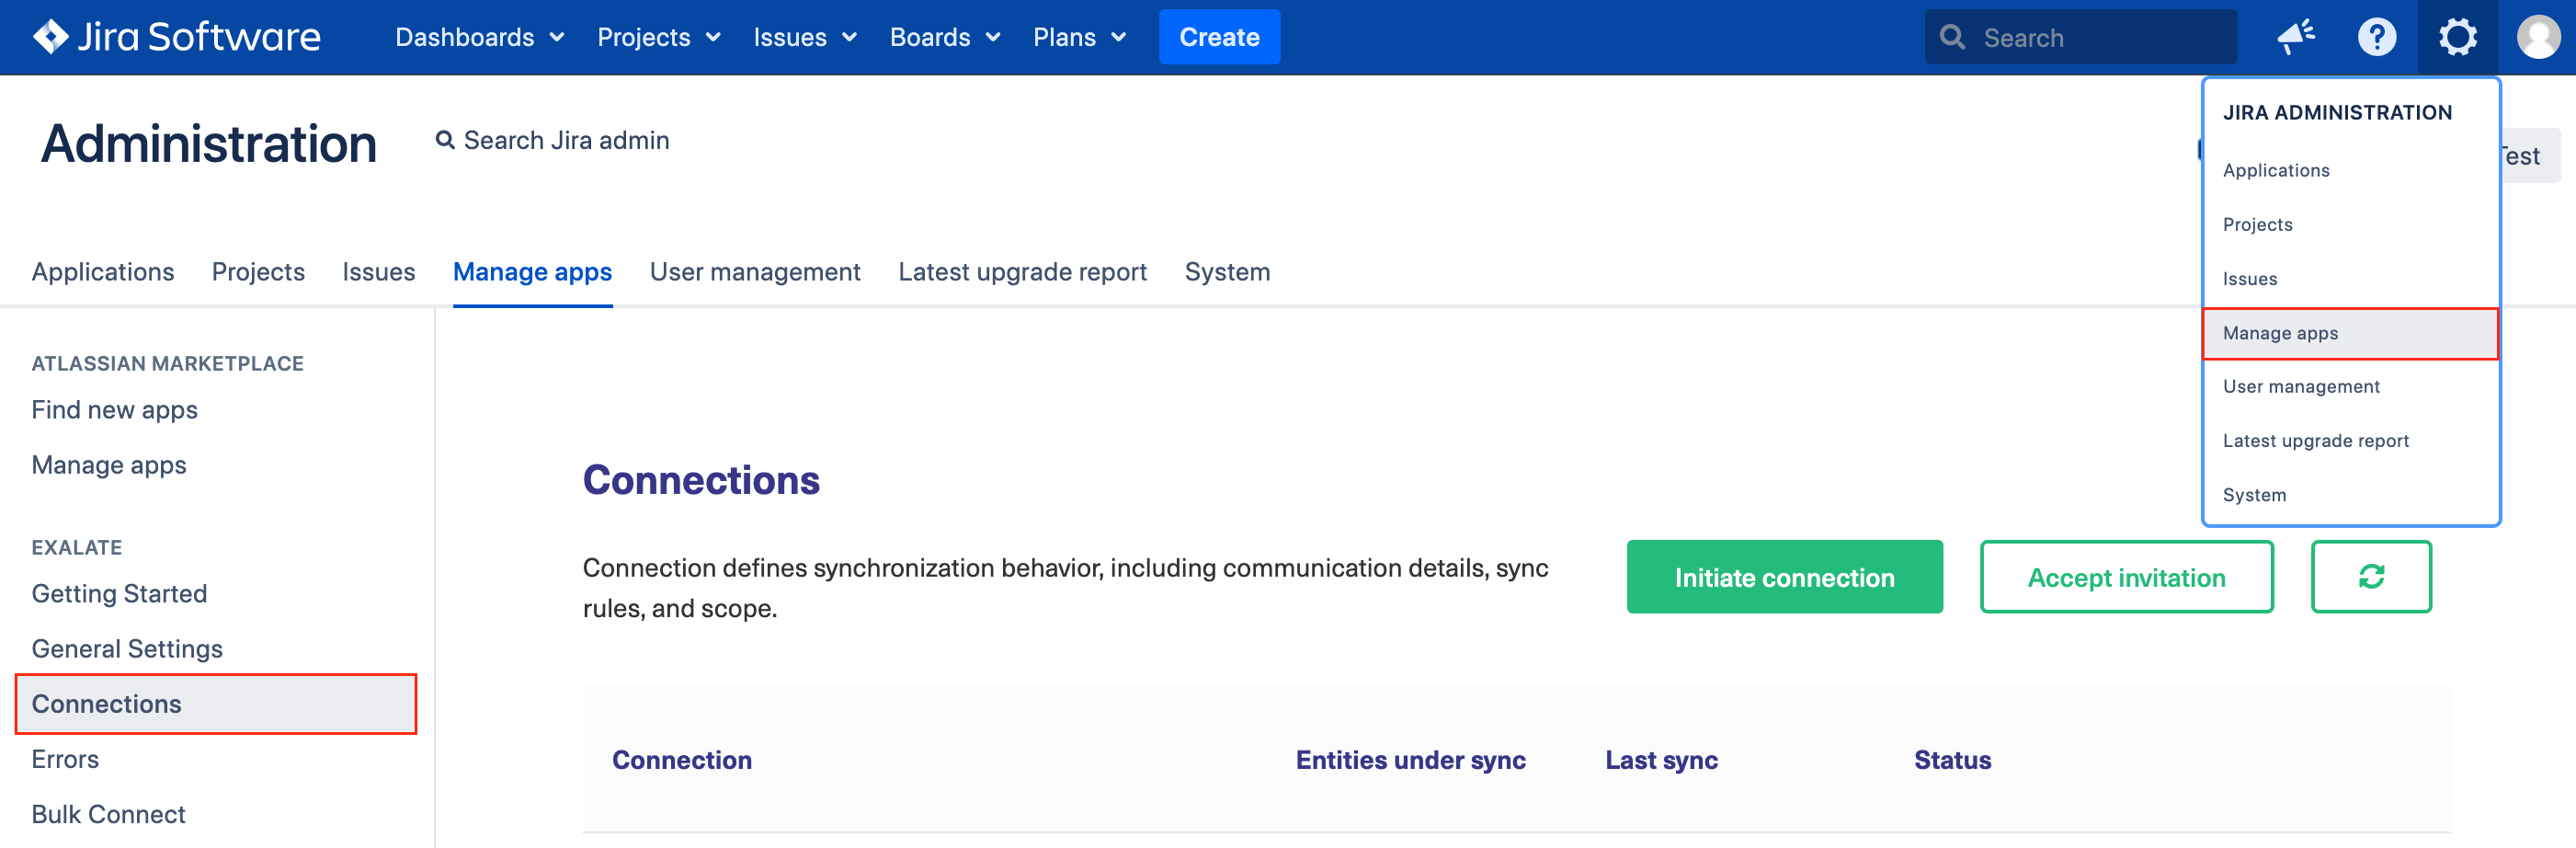Open Find new apps in sidebar
The height and width of the screenshot is (848, 2576).
pos(115,410)
